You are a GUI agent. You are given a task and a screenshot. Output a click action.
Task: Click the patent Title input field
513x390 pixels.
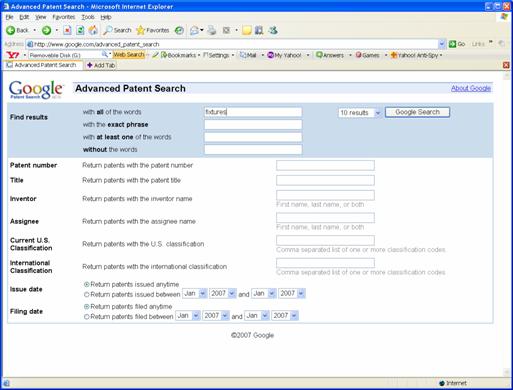tap(325, 180)
